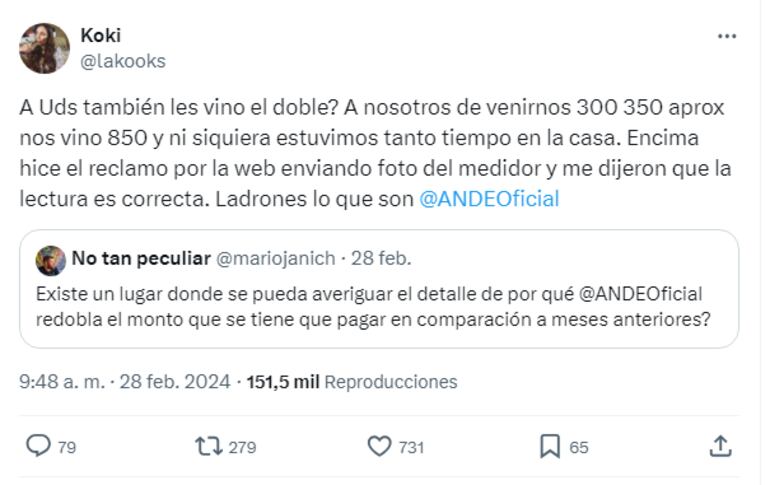Open the @lakooks handle link
The image size is (770, 485).
coord(122,61)
